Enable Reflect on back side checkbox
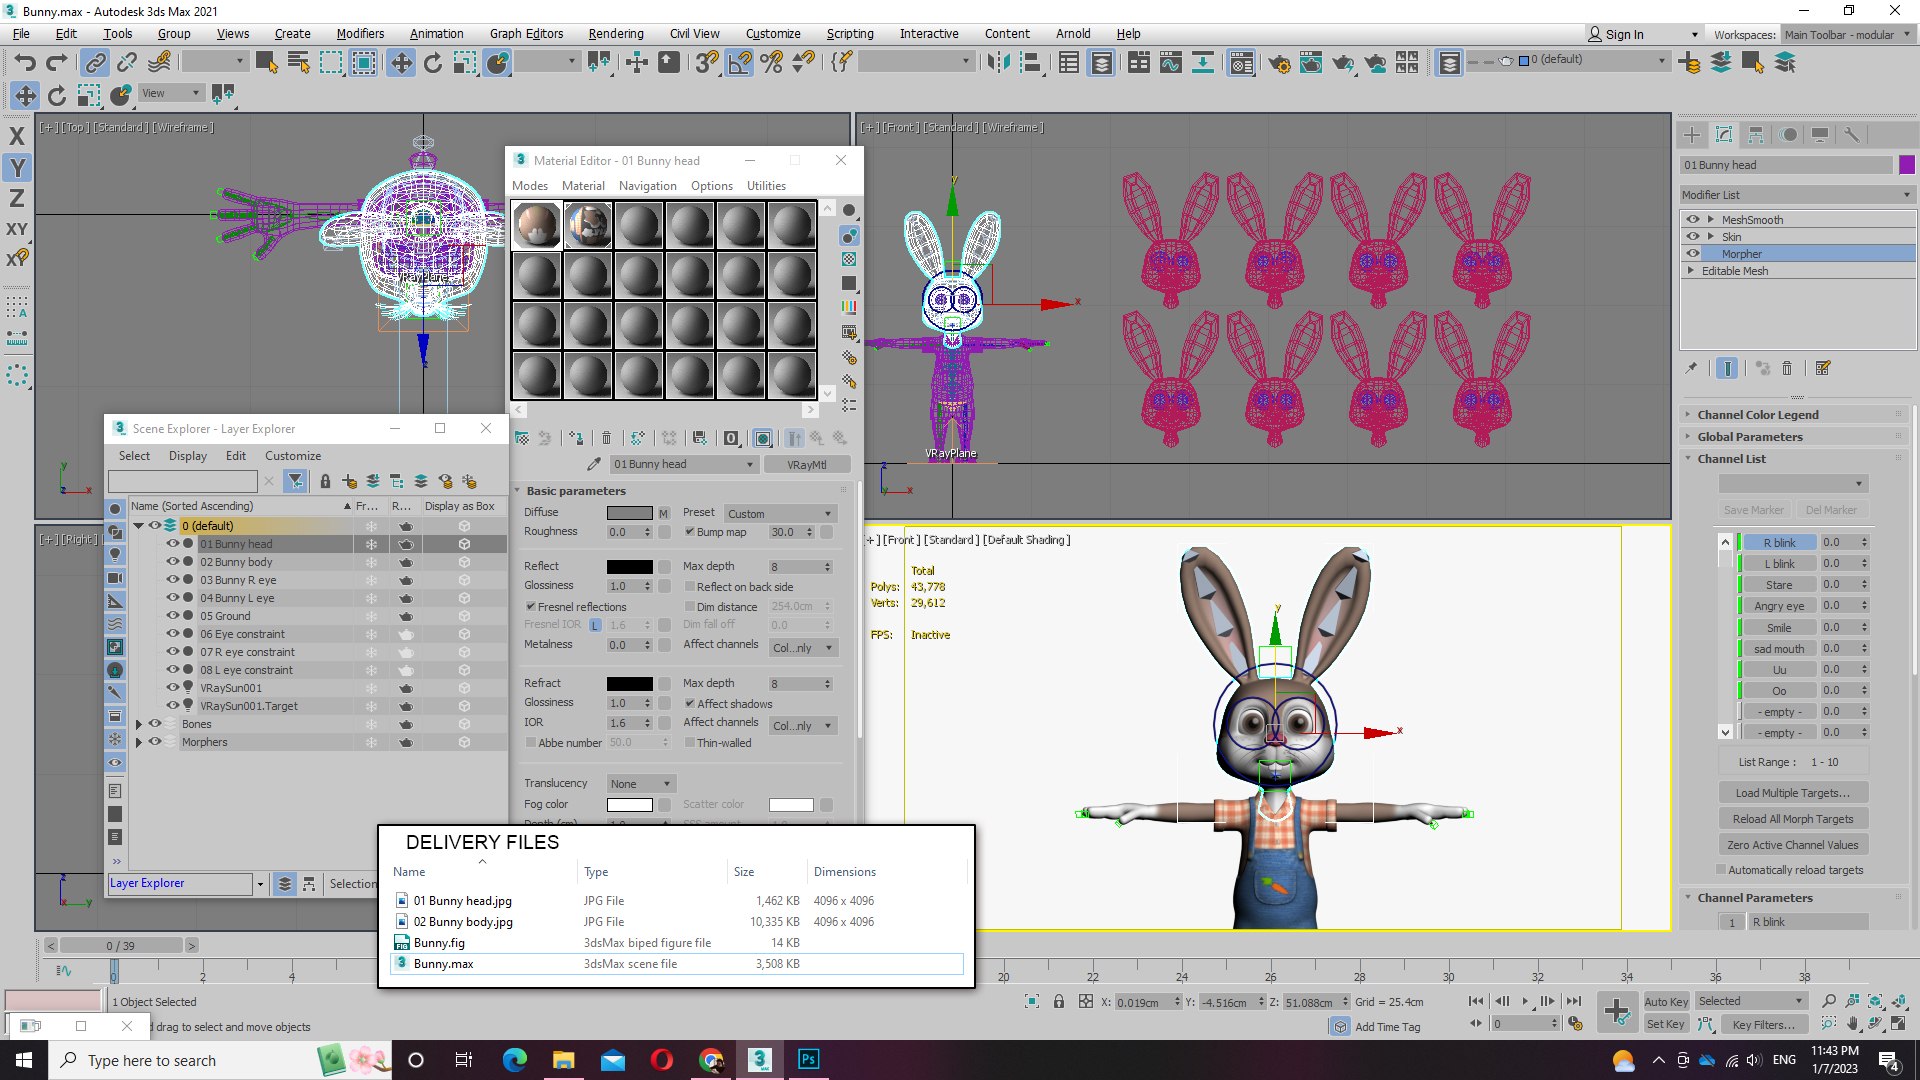Screen dimensions: 1920x1080 [x=689, y=587]
